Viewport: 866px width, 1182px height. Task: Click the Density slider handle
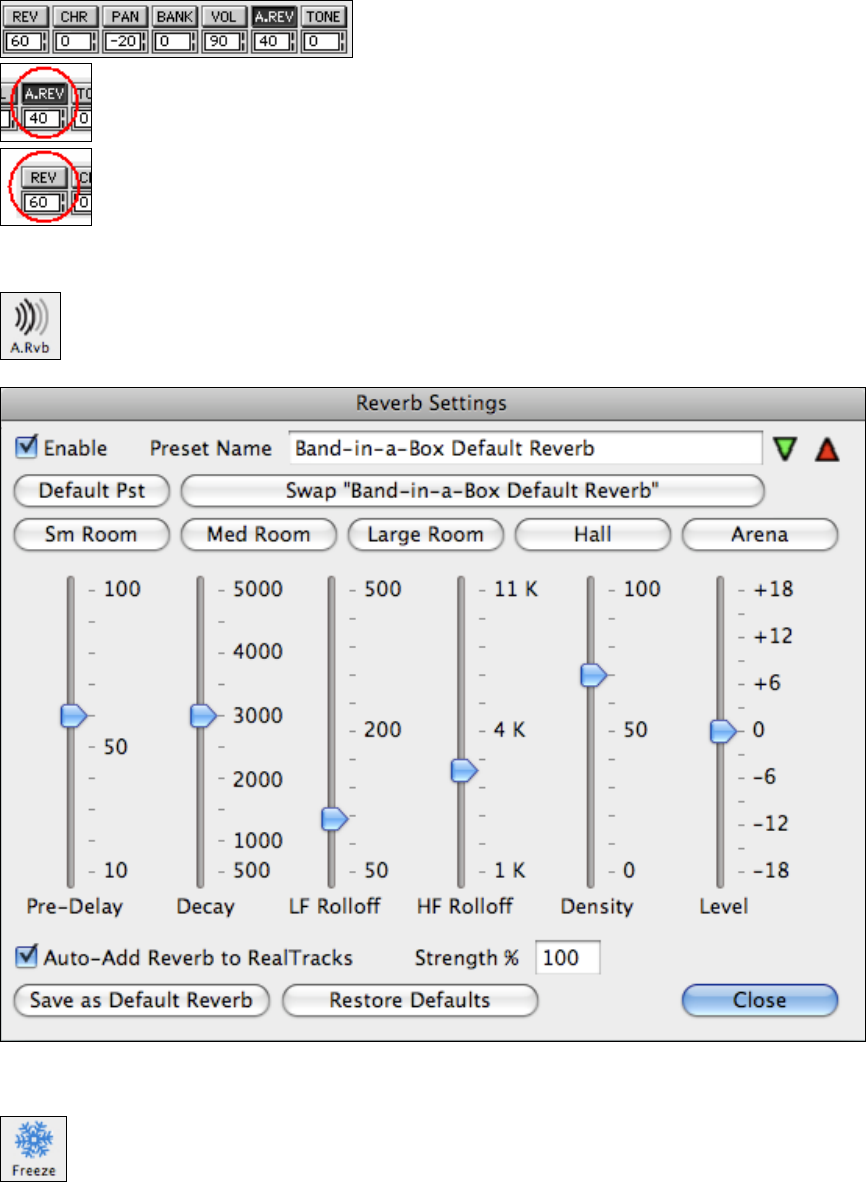point(593,675)
